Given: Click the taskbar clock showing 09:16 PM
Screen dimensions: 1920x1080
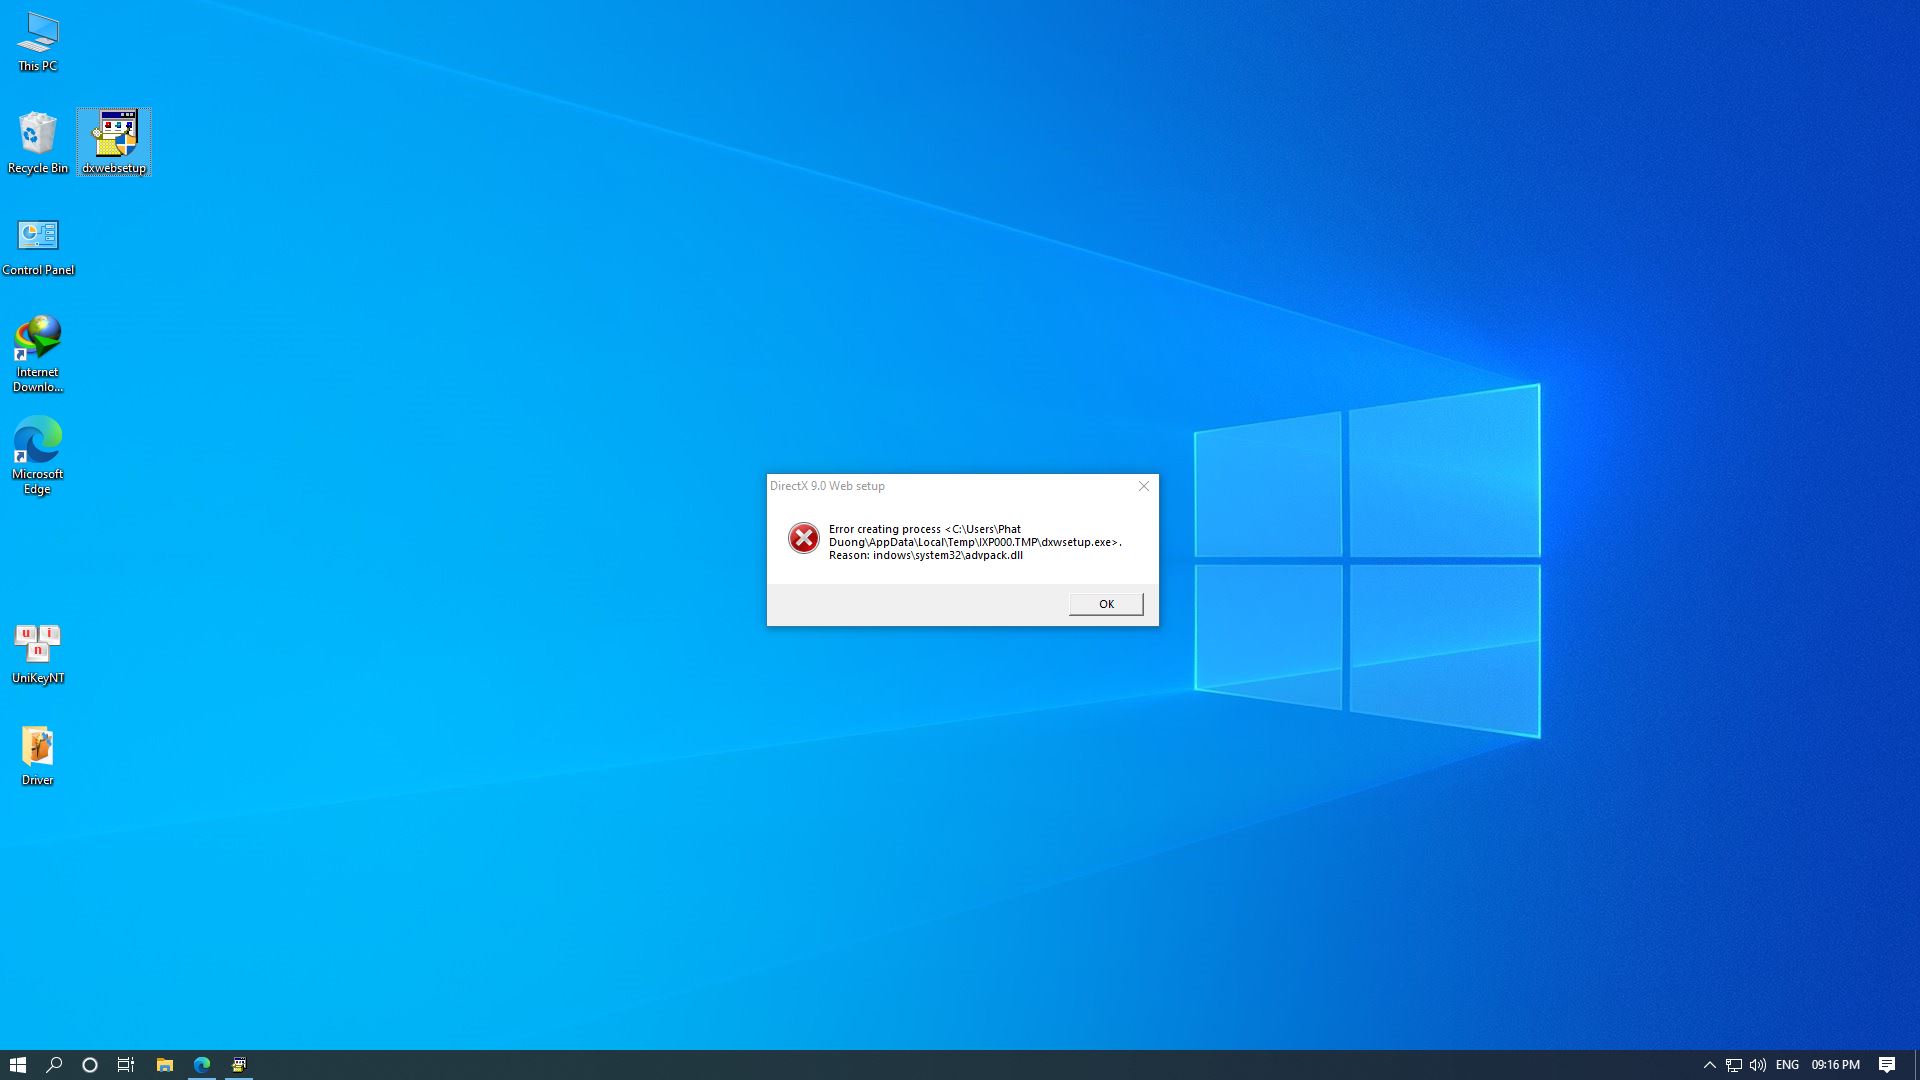Looking at the screenshot, I should (x=1837, y=1064).
